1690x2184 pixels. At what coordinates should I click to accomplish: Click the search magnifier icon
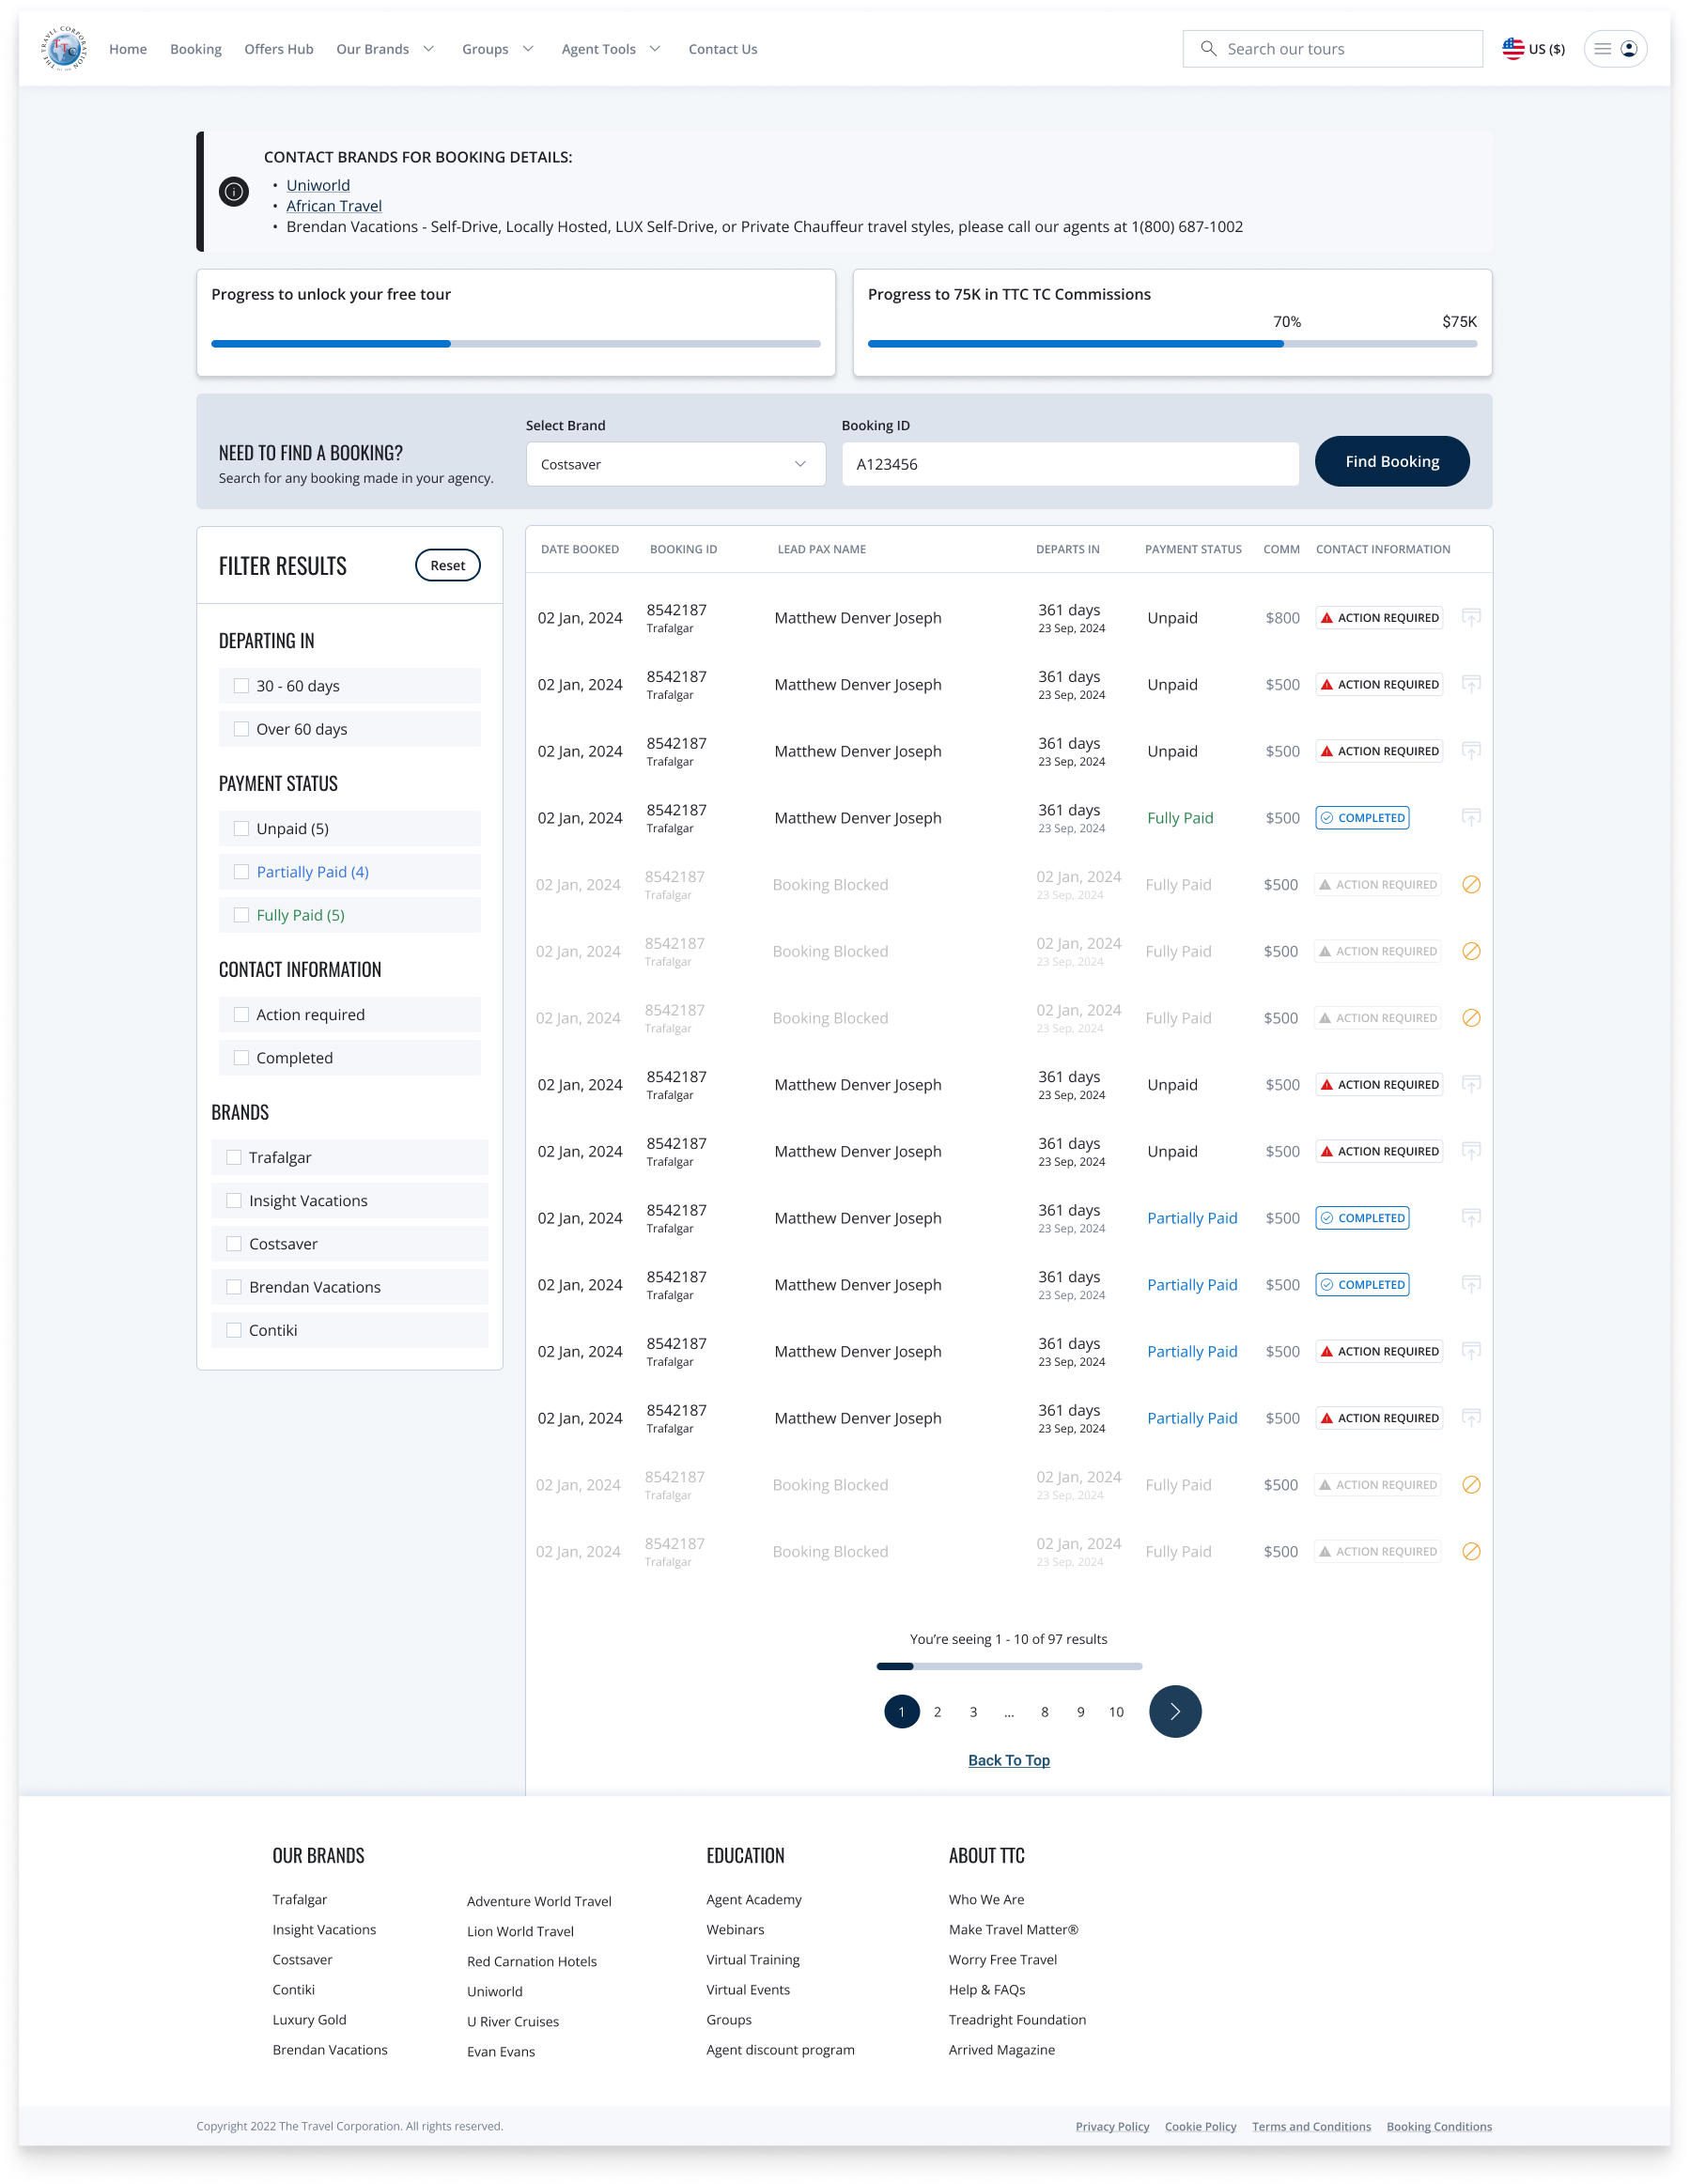point(1208,48)
